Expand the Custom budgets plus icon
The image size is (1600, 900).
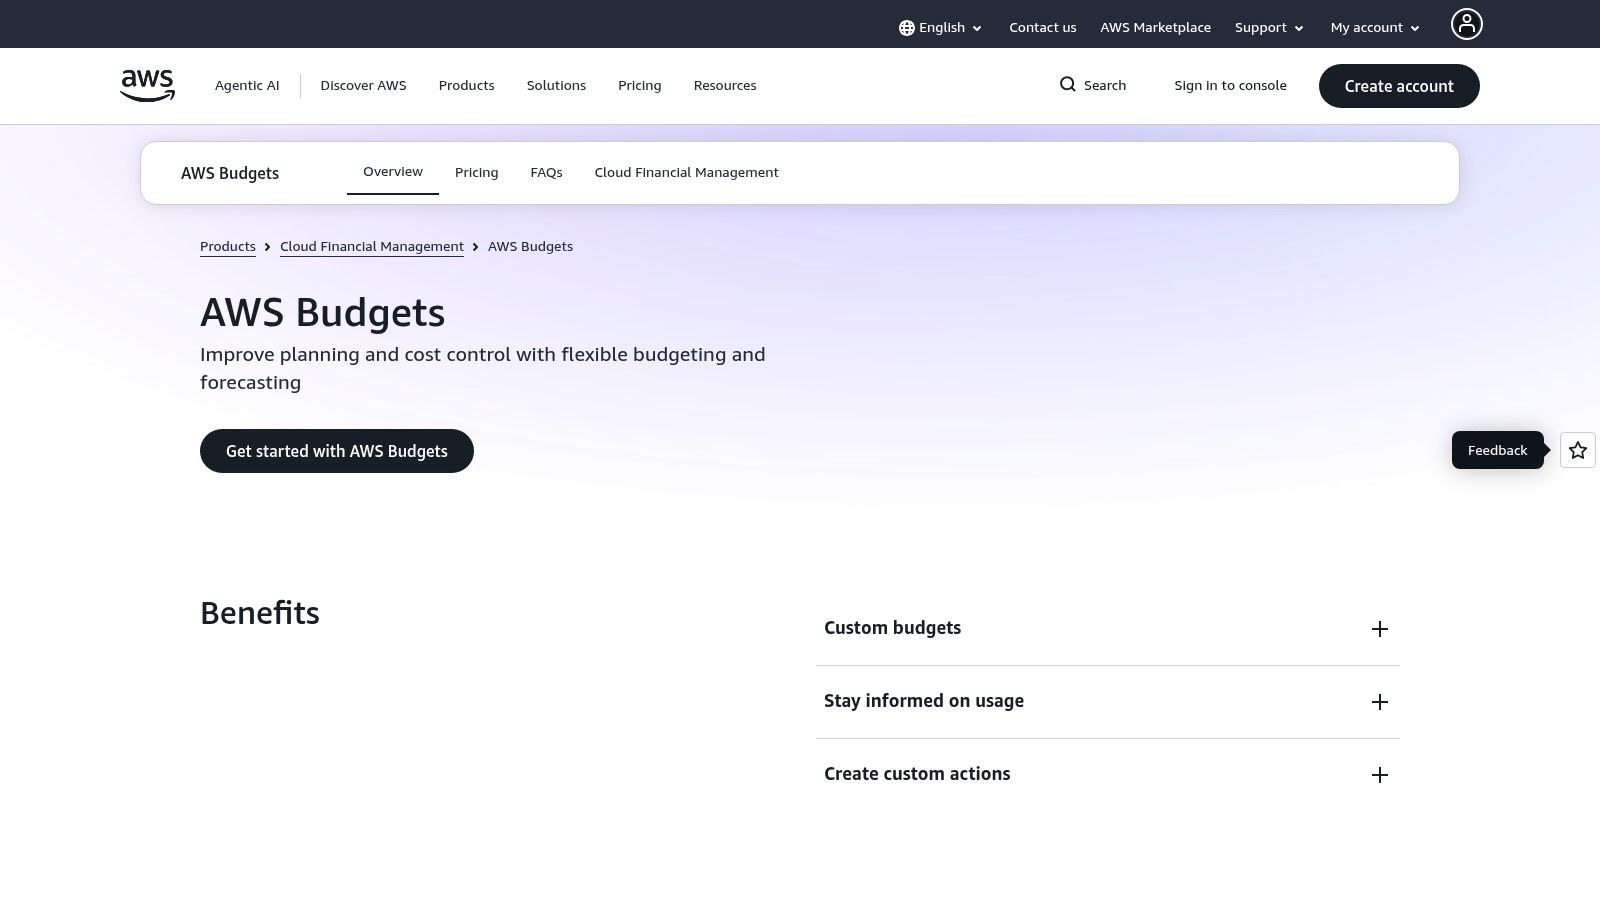pos(1380,629)
